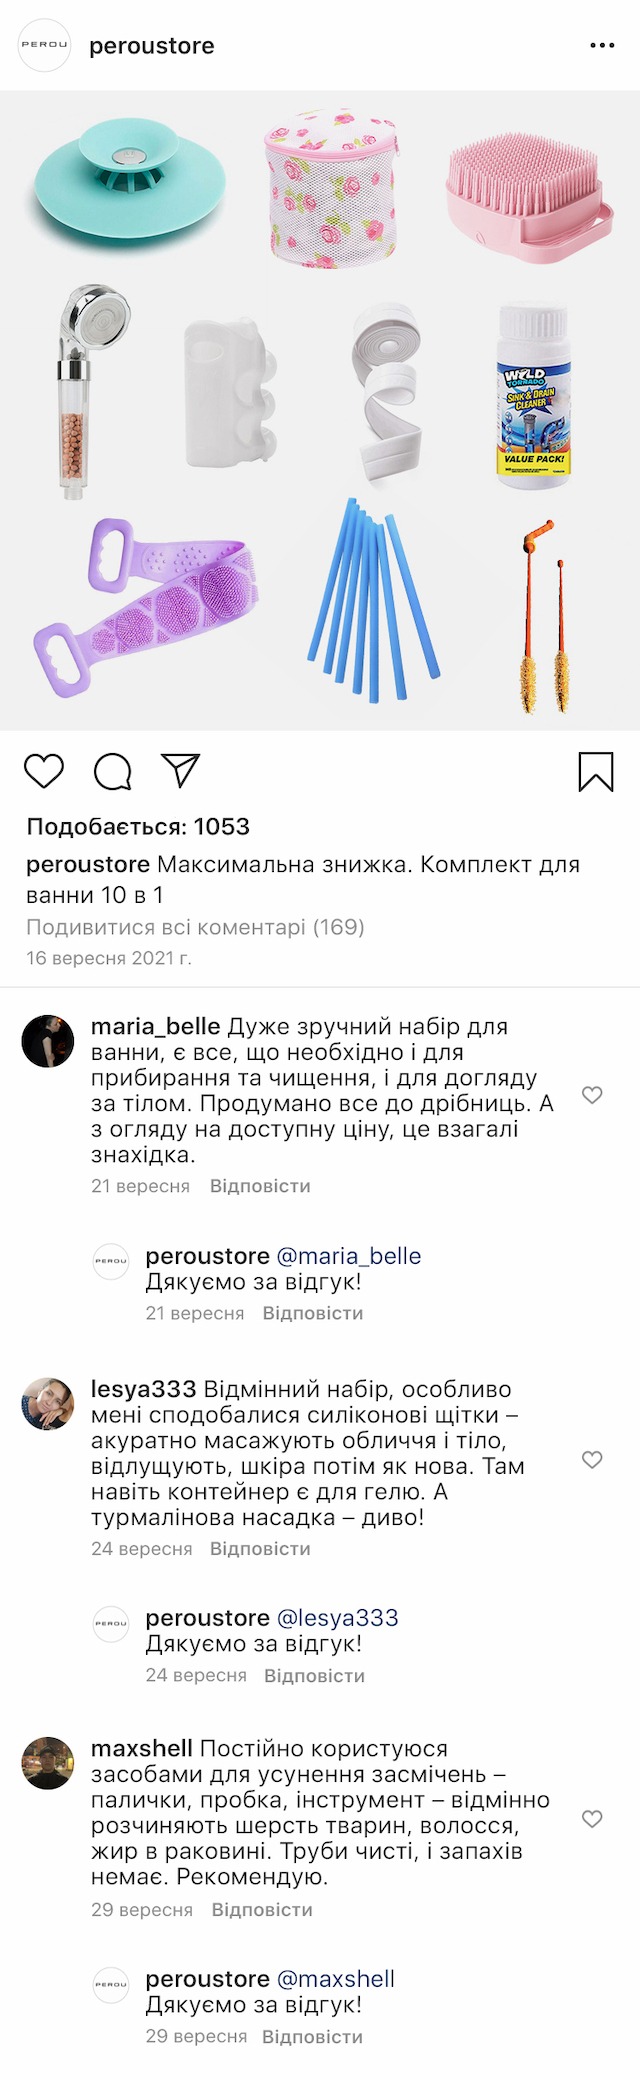Like maxshell's comment

point(592,1818)
